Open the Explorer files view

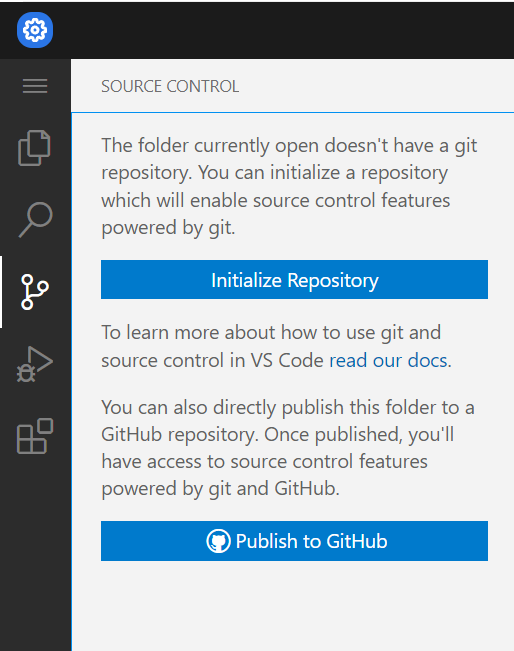tap(35, 148)
